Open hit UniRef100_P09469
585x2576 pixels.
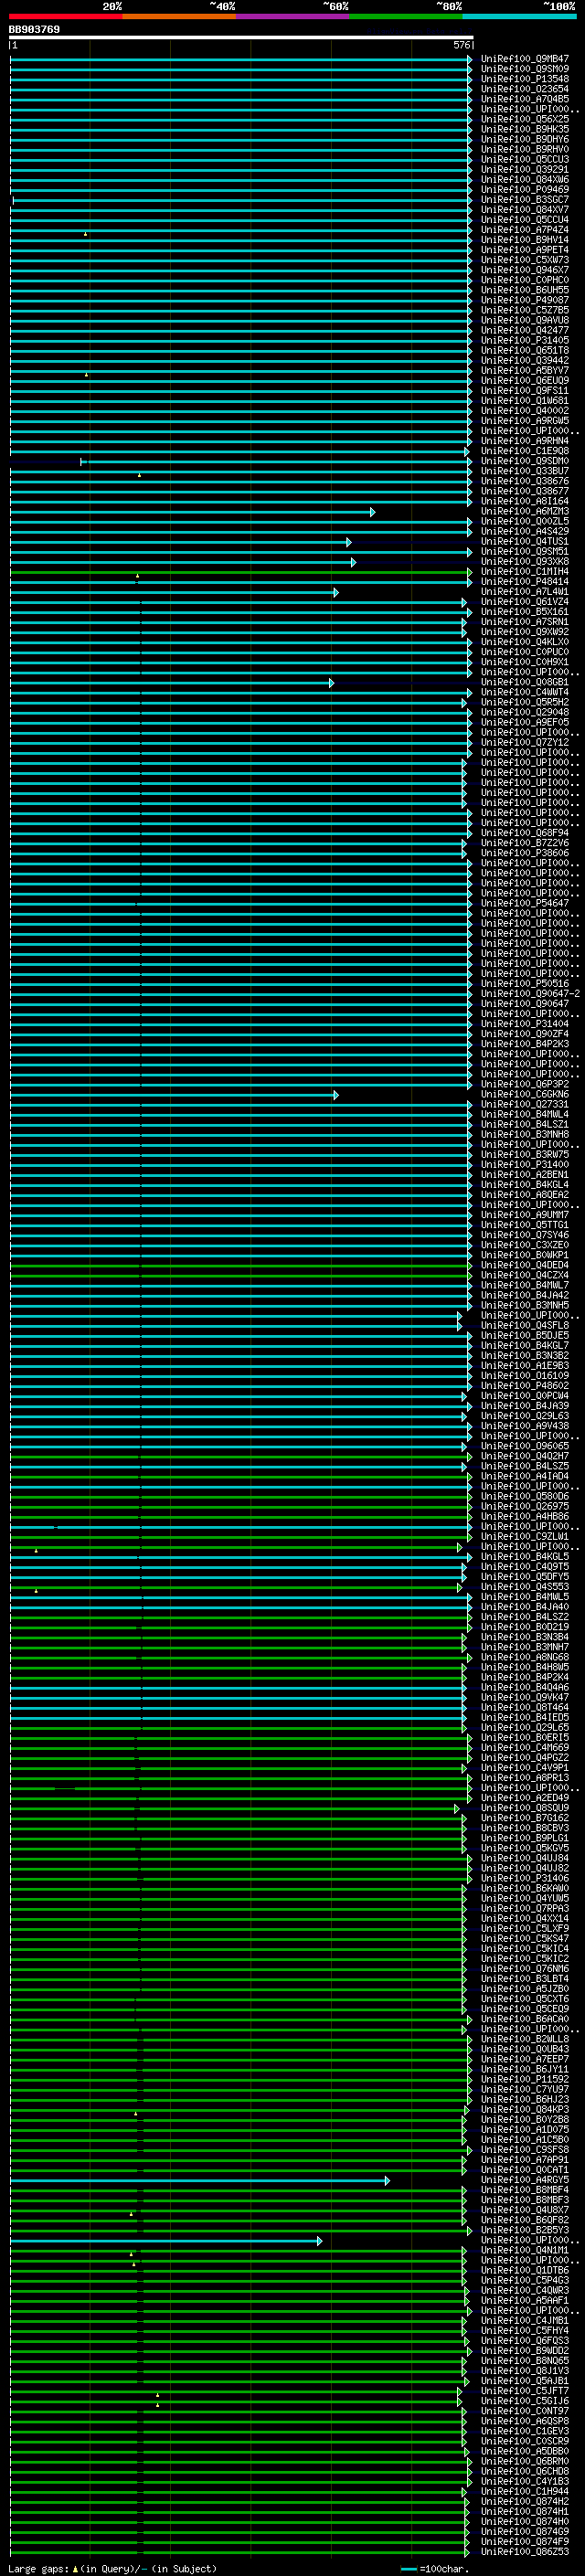[525, 190]
